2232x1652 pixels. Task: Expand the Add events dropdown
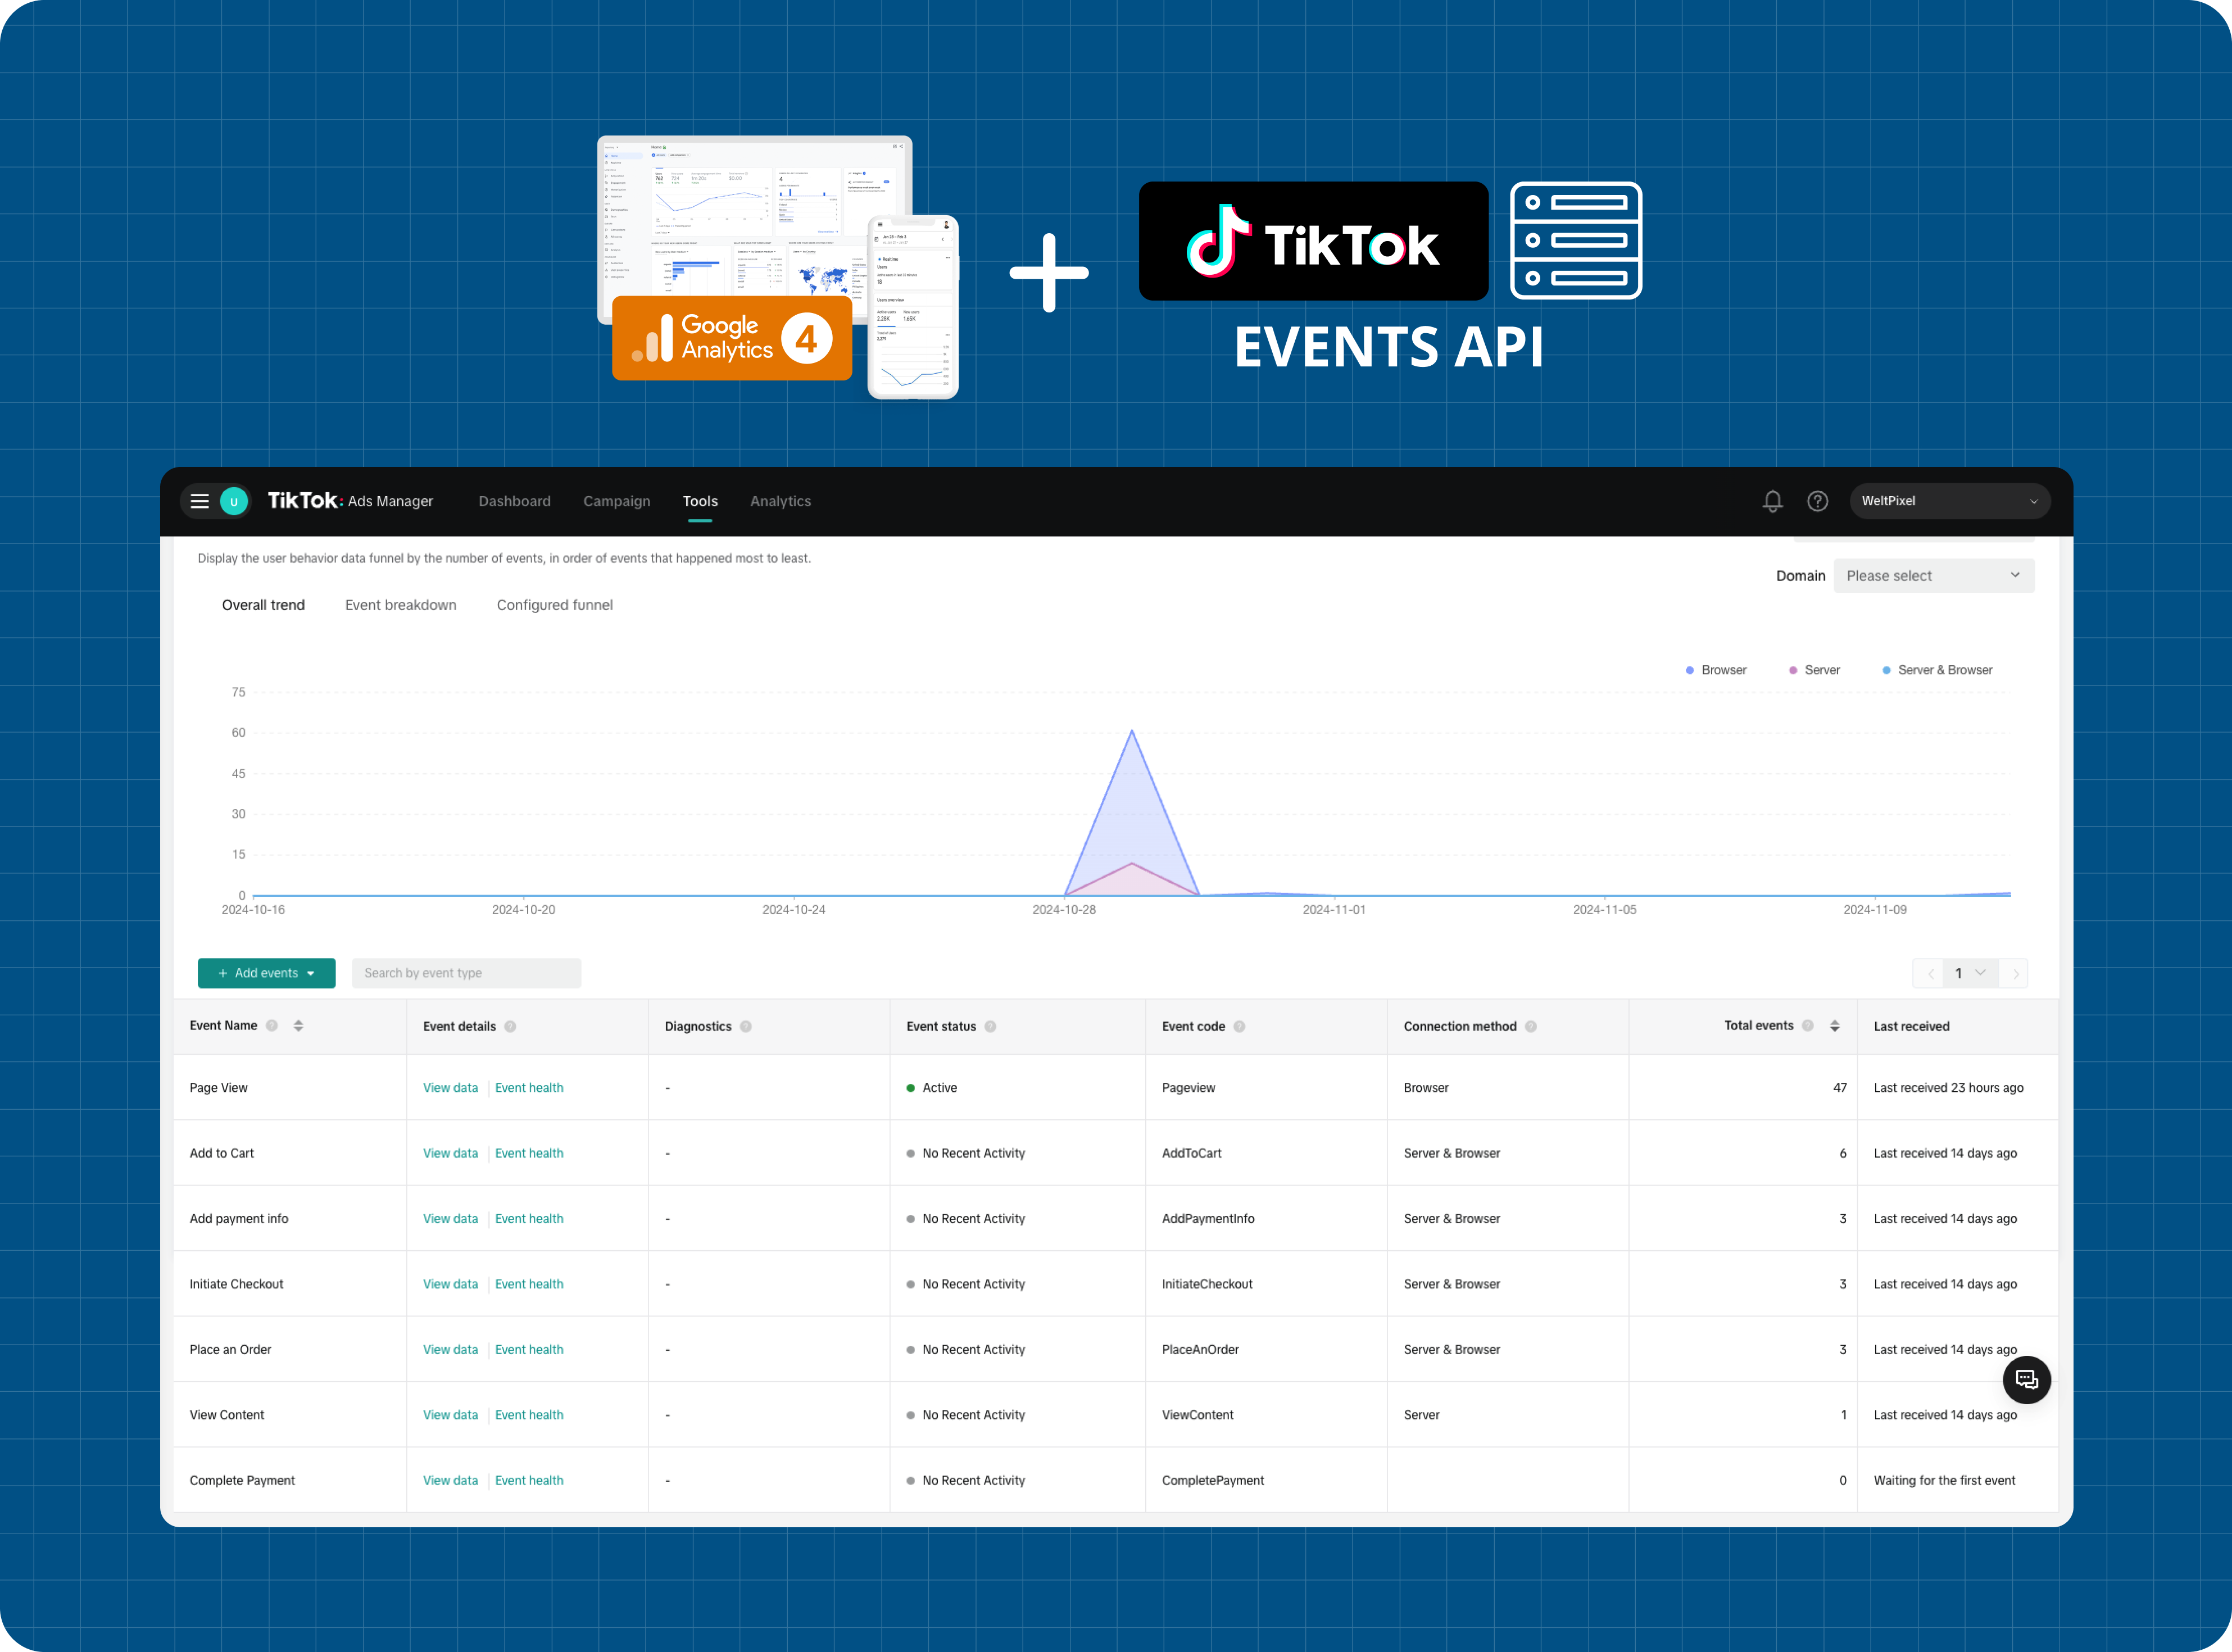(x=266, y=972)
